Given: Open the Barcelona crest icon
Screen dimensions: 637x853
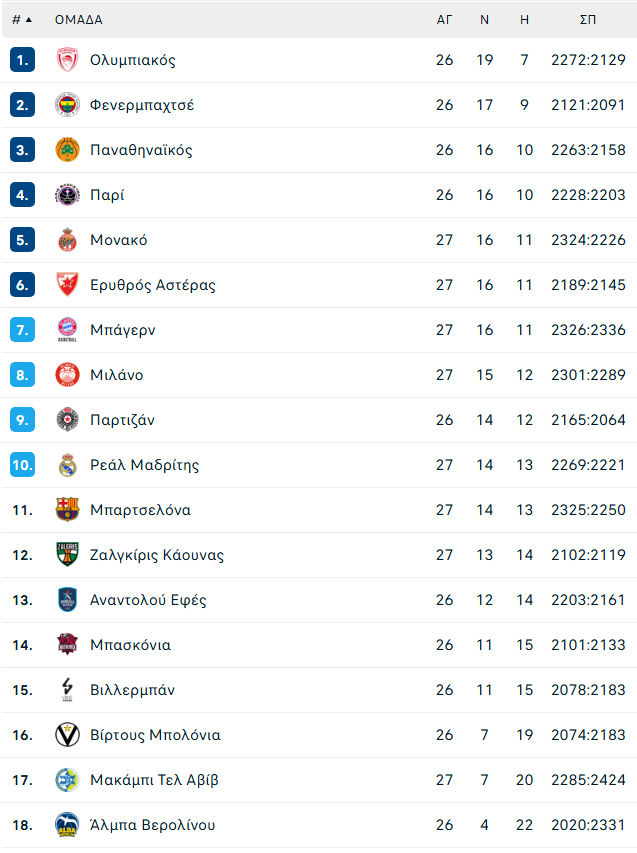Looking at the screenshot, I should (x=67, y=510).
